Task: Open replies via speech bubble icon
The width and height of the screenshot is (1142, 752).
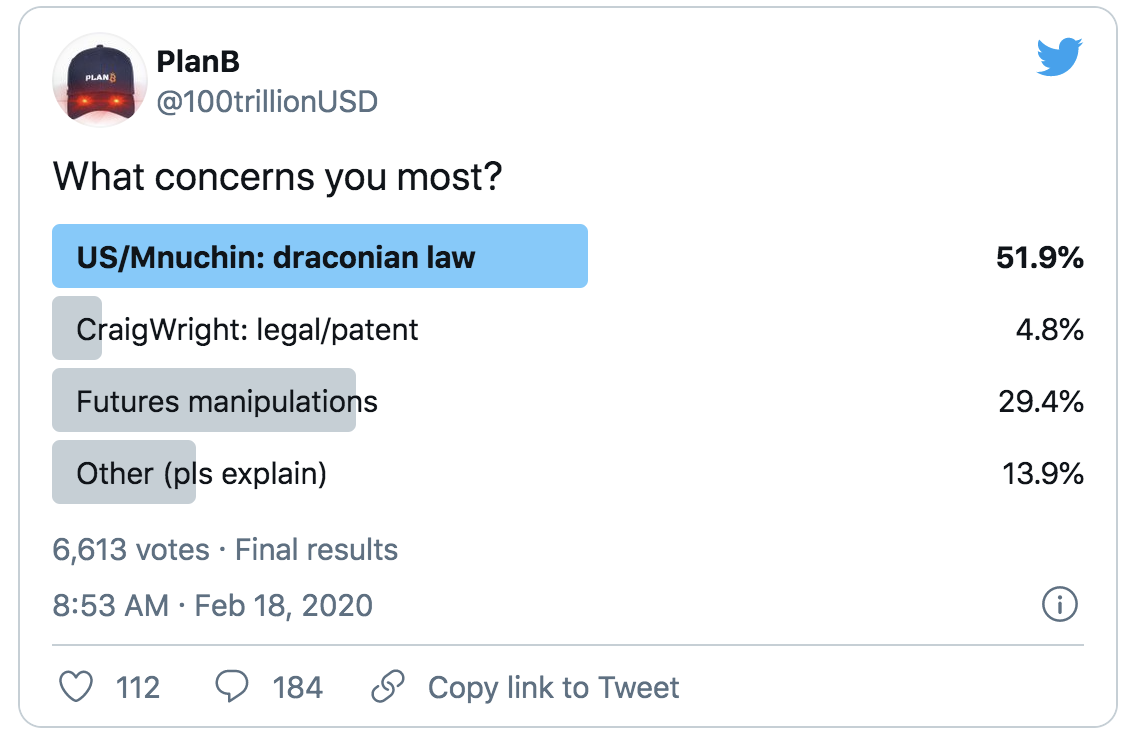Action: point(232,687)
